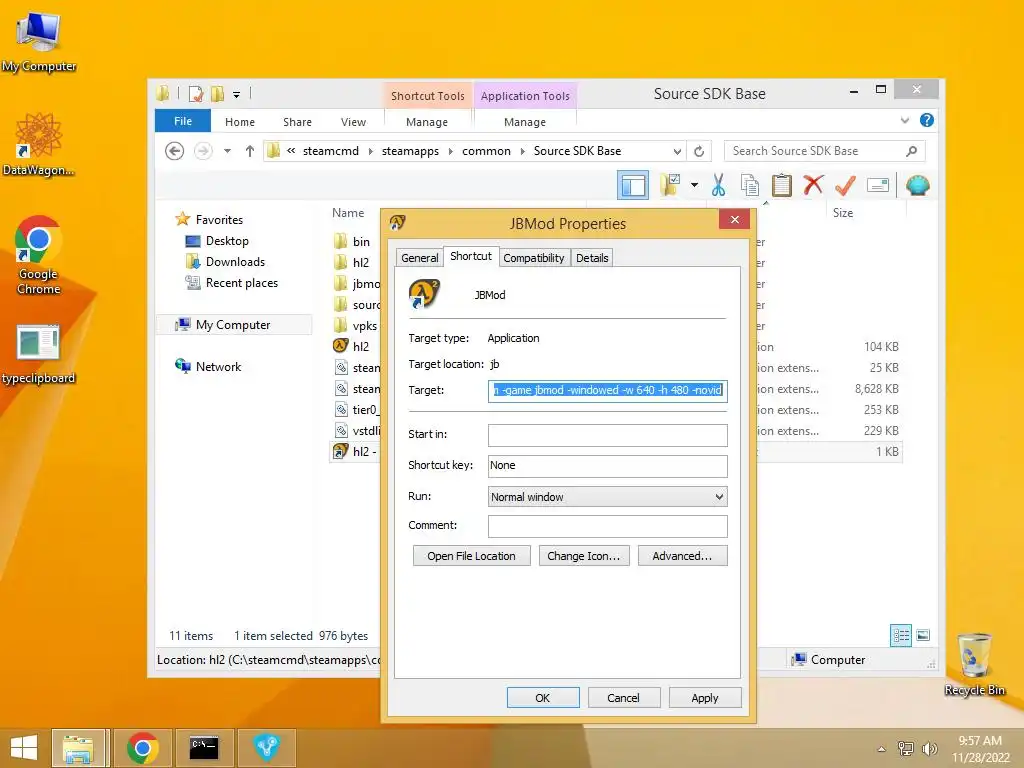Viewport: 1024px width, 768px height.
Task: Switch to Details view icon in status bar
Action: point(901,635)
